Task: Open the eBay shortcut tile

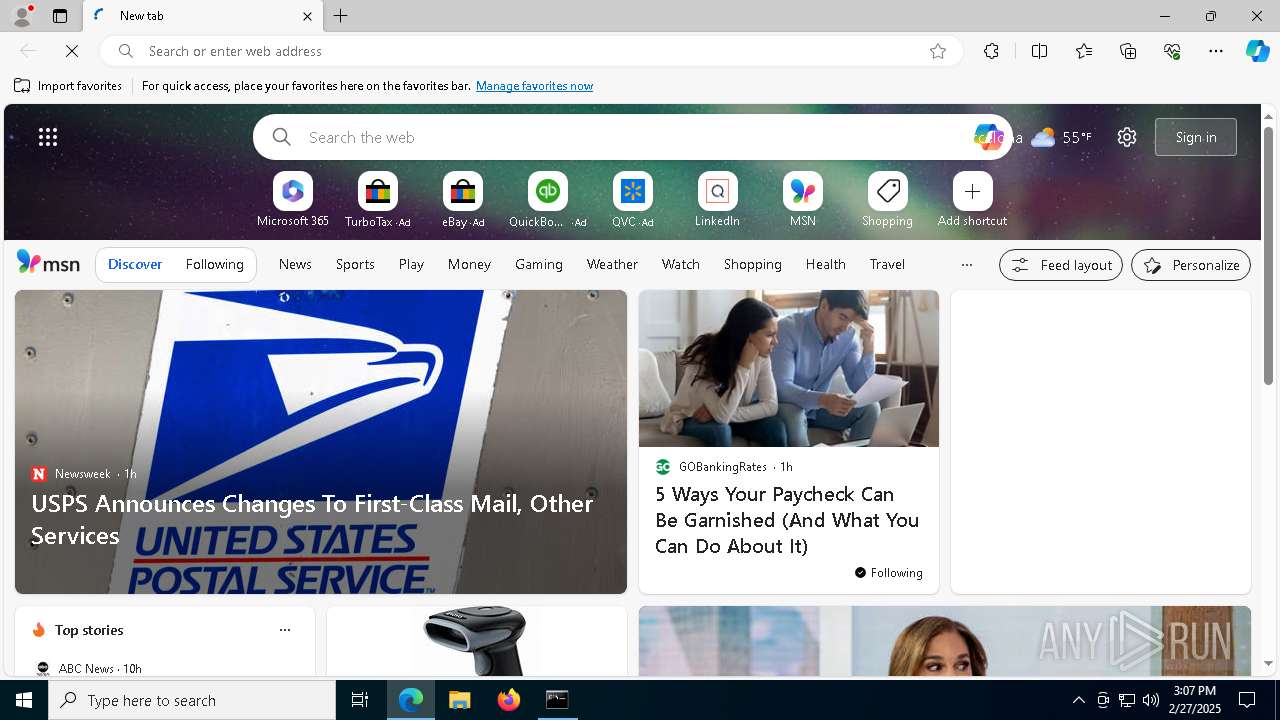Action: click(x=463, y=200)
